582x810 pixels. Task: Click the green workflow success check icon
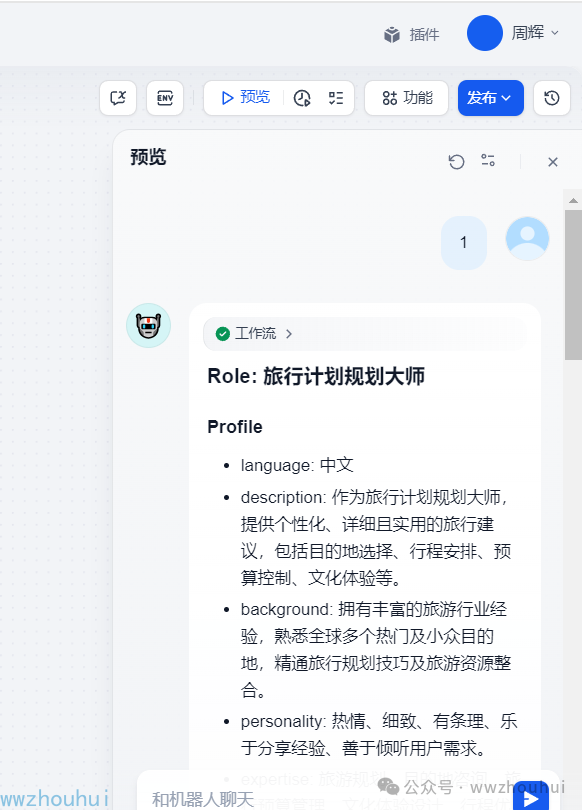pos(223,334)
